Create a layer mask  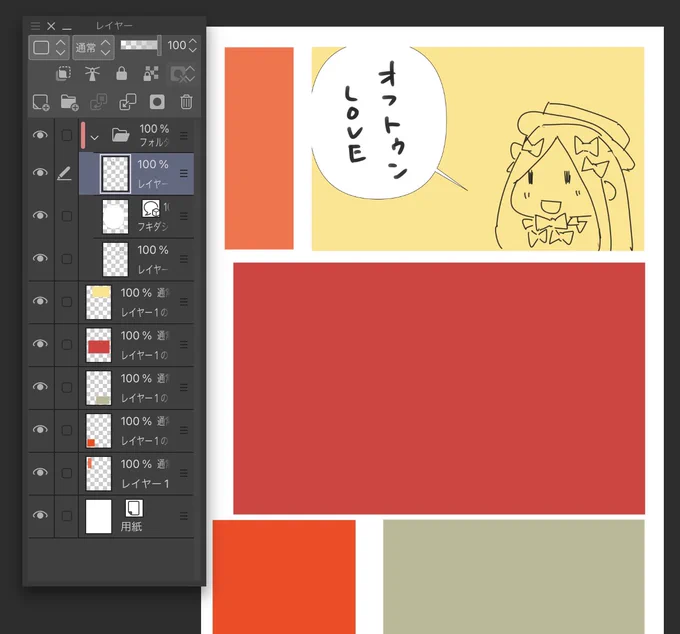(x=157, y=102)
